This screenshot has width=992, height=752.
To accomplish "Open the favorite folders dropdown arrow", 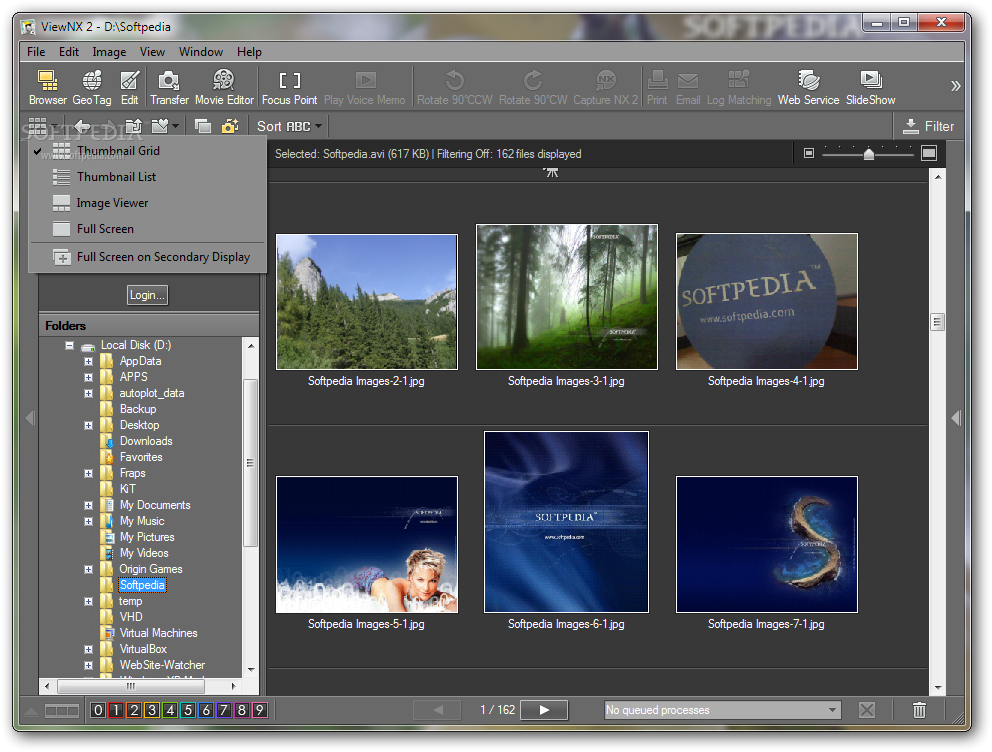I will (175, 126).
